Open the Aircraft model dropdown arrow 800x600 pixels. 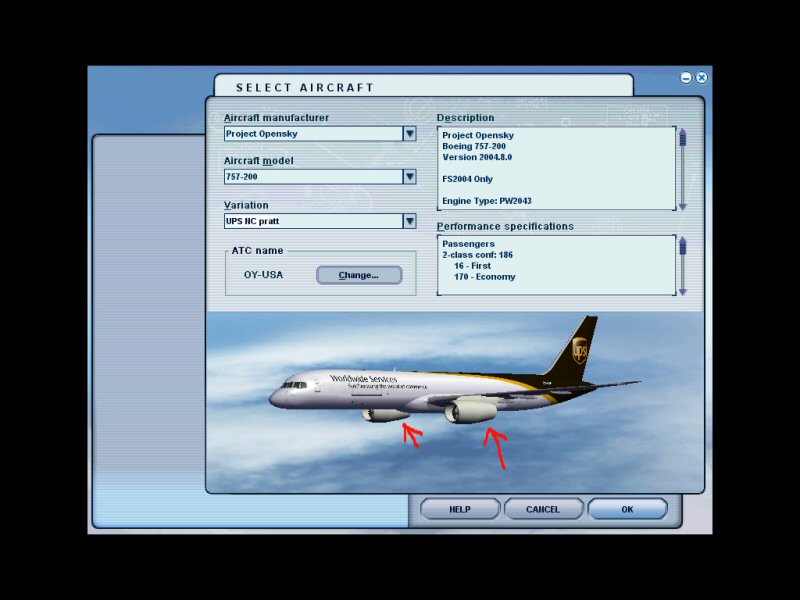tap(410, 177)
